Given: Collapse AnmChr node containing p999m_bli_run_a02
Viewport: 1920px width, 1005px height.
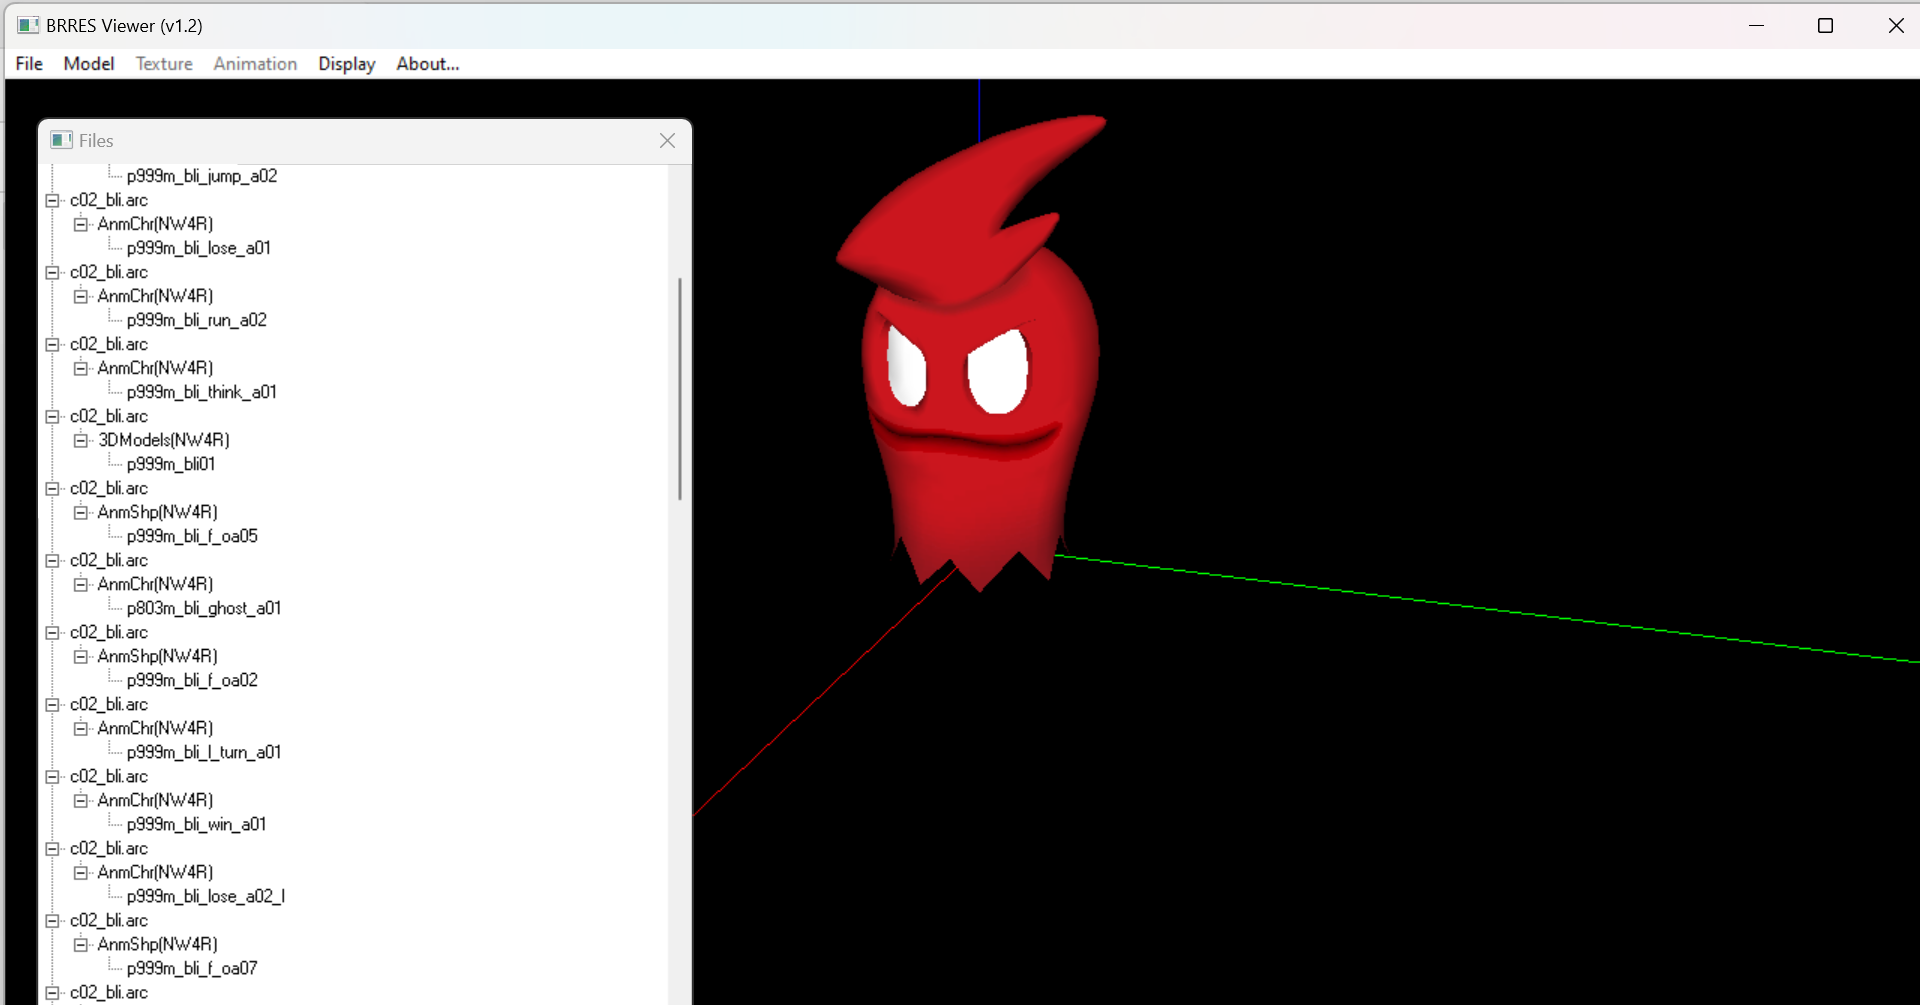Looking at the screenshot, I should 81,296.
